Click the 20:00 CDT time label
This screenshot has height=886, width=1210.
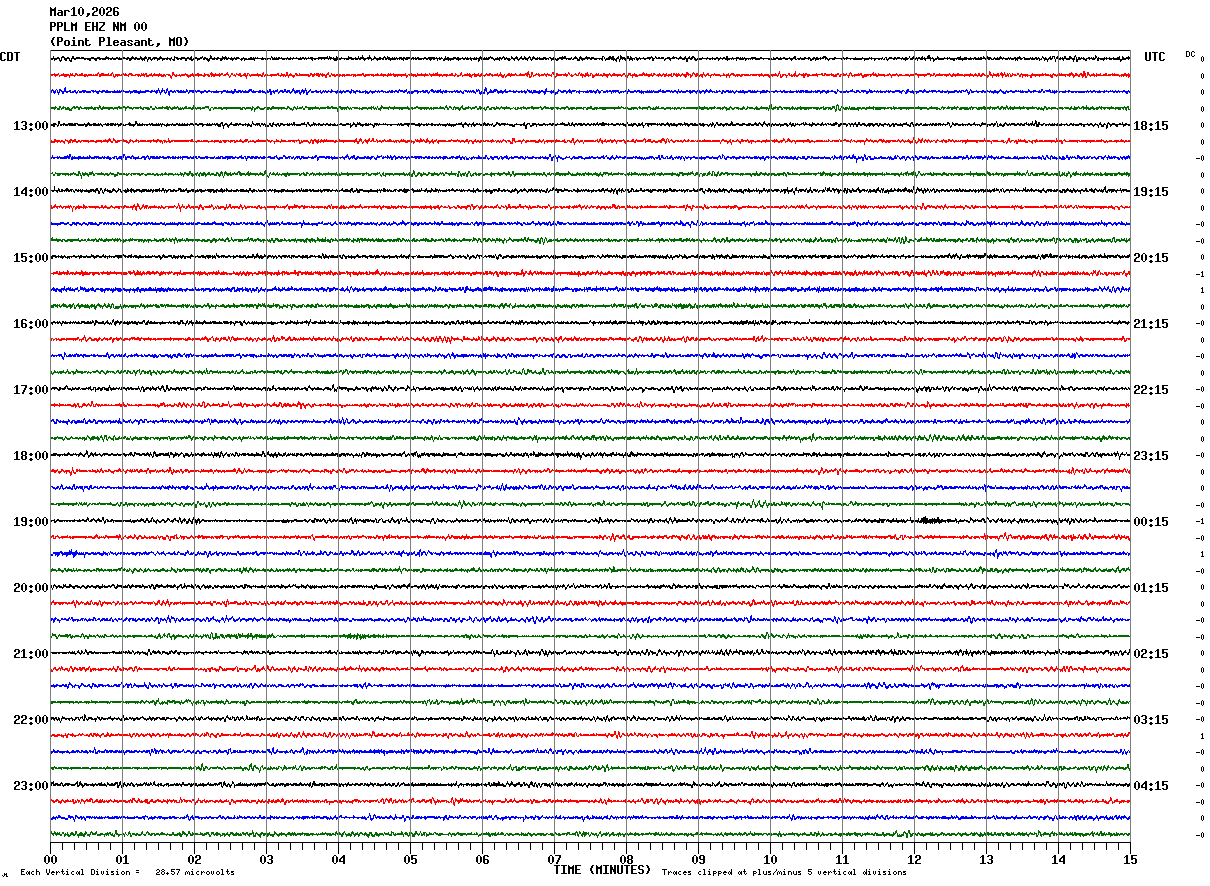[x=31, y=588]
